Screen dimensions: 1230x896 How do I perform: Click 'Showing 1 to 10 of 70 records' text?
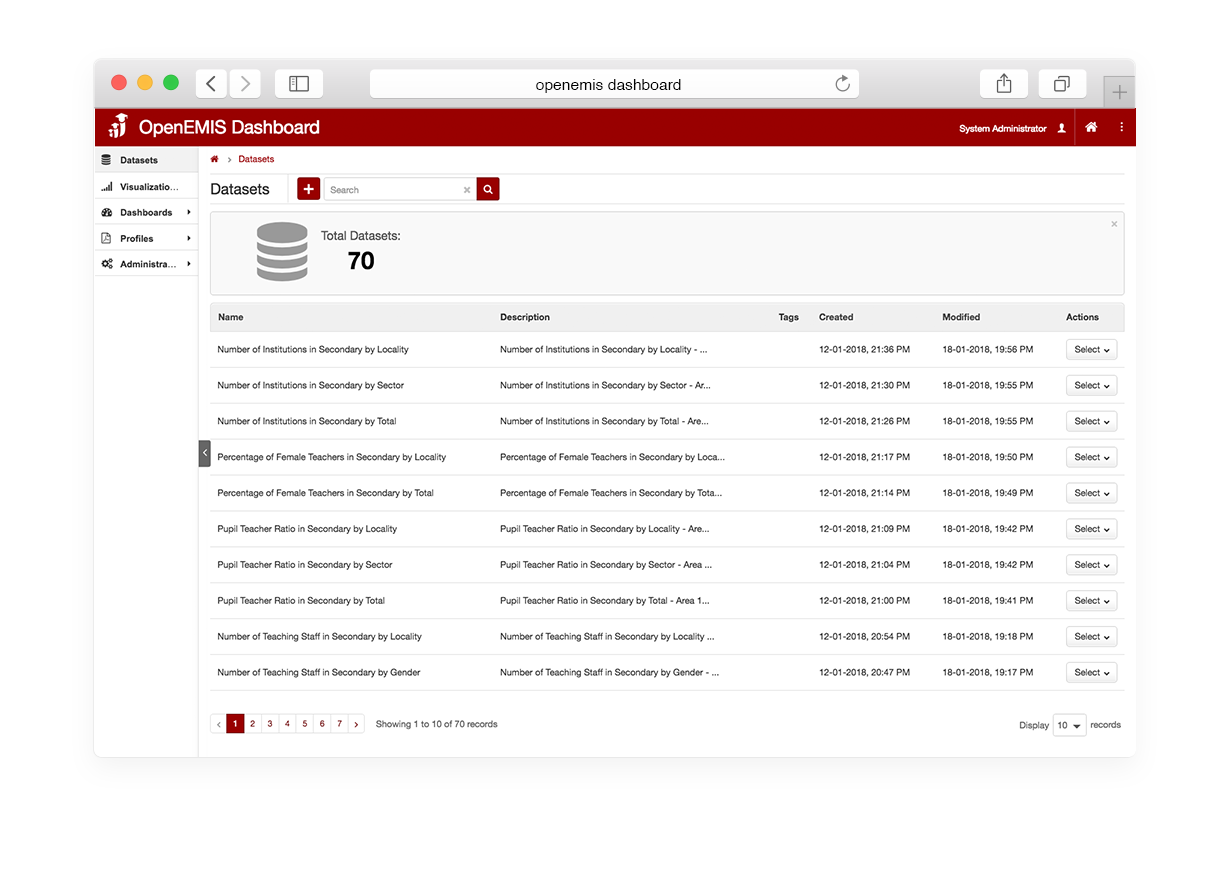point(437,724)
